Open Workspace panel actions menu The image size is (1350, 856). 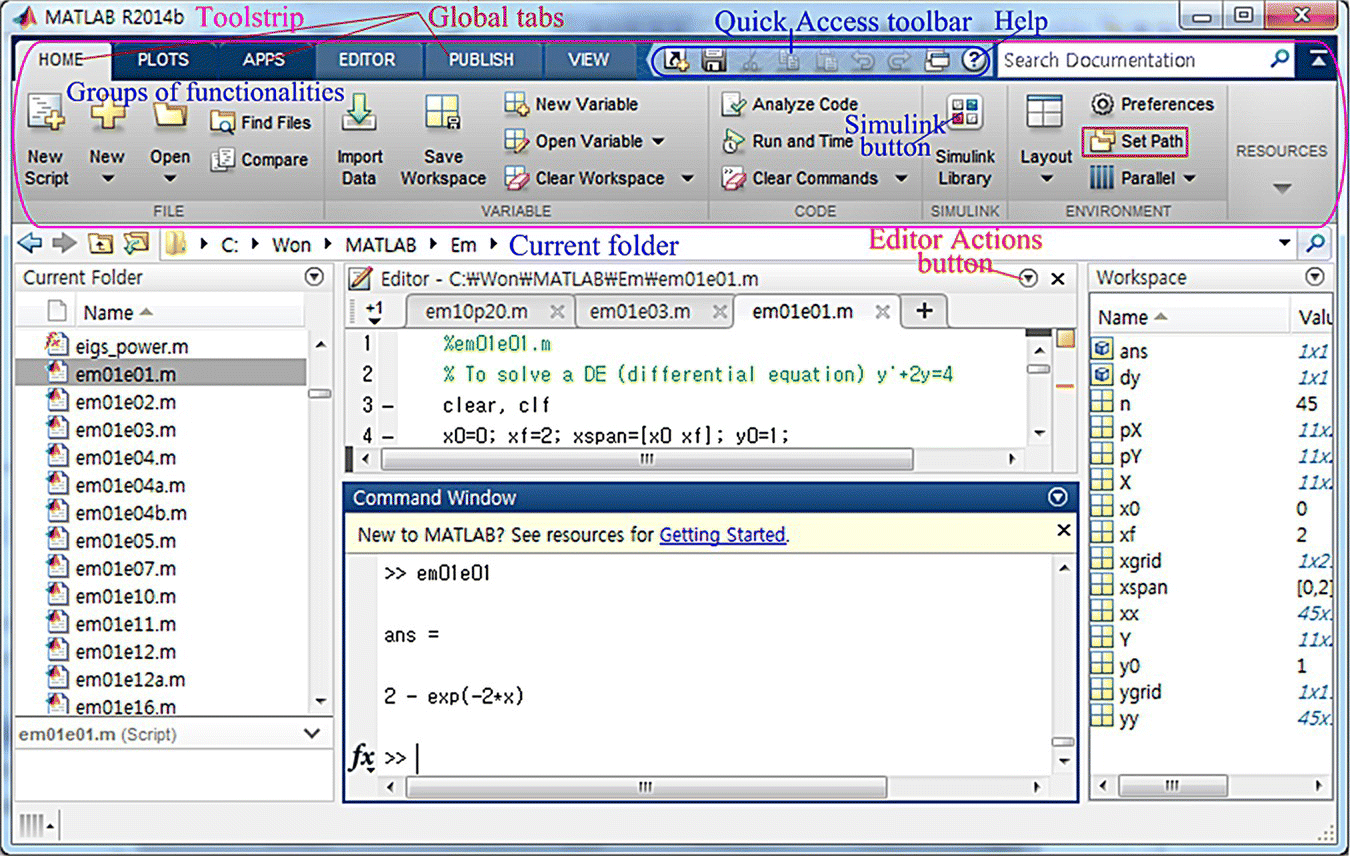pyautogui.click(x=1315, y=277)
